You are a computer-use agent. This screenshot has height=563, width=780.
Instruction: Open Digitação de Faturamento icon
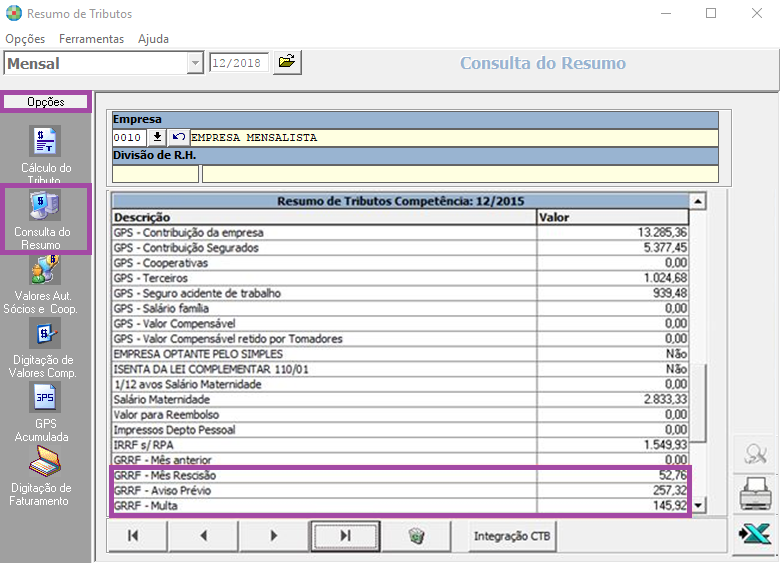[x=45, y=461]
